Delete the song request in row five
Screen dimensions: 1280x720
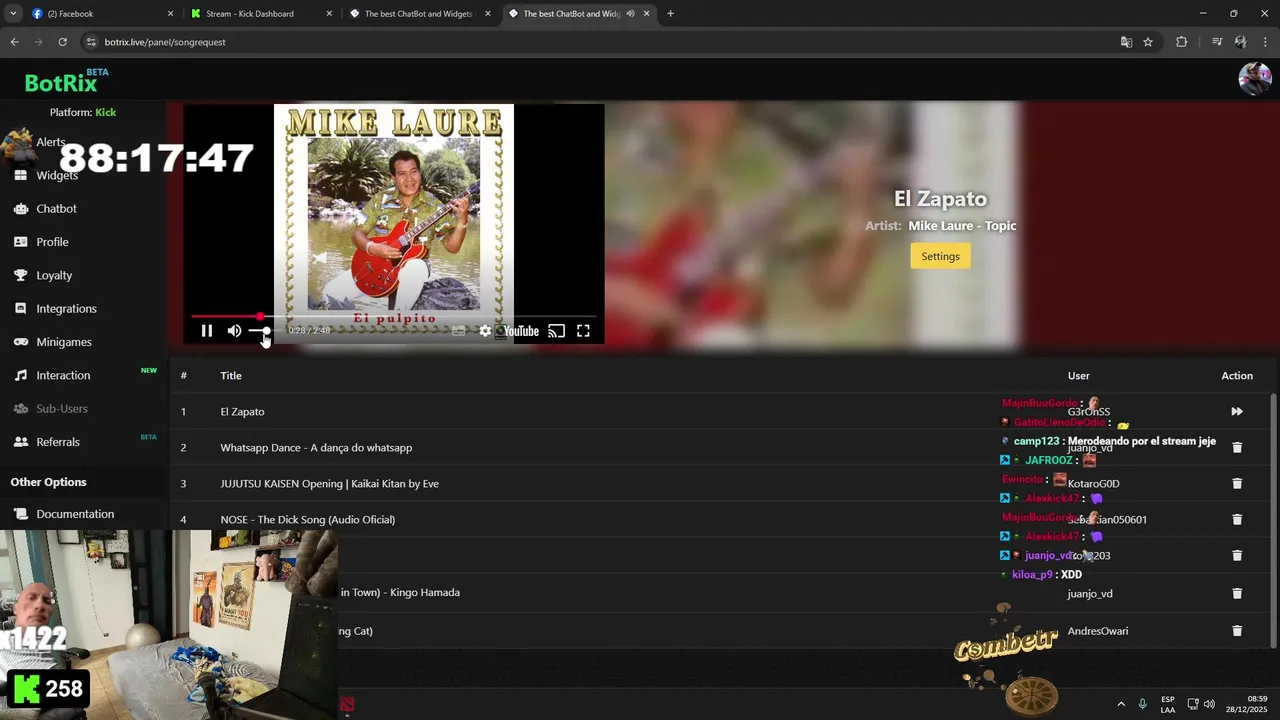coord(1237,555)
